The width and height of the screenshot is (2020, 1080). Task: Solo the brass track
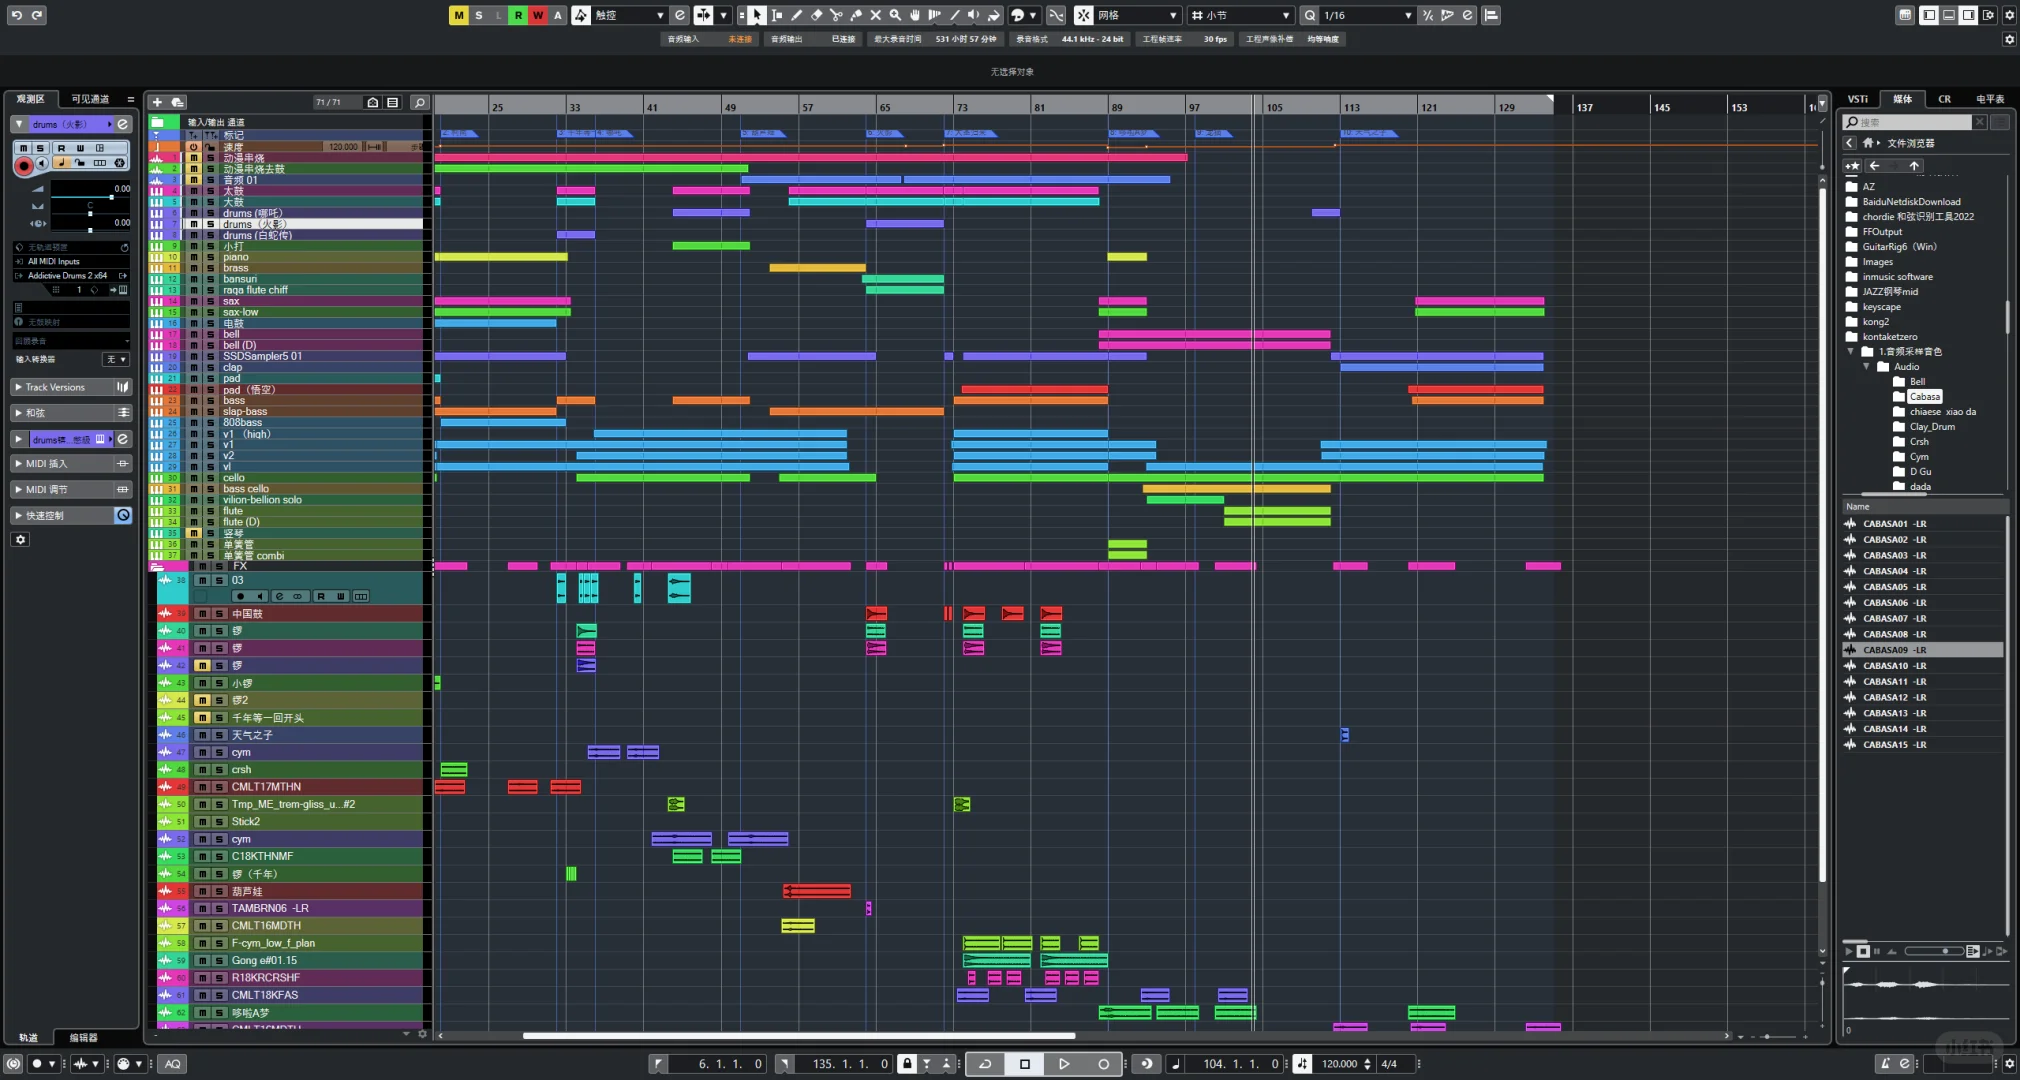tap(210, 268)
